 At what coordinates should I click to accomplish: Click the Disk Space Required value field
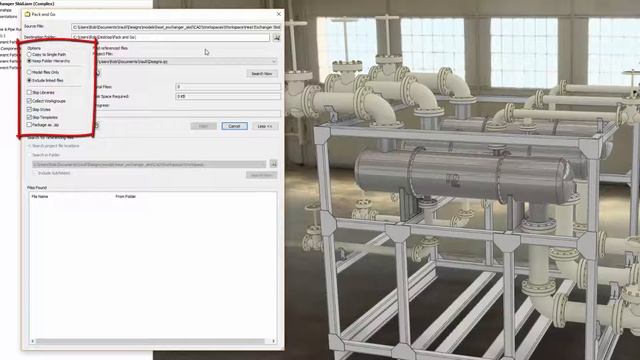pyautogui.click(x=228, y=96)
